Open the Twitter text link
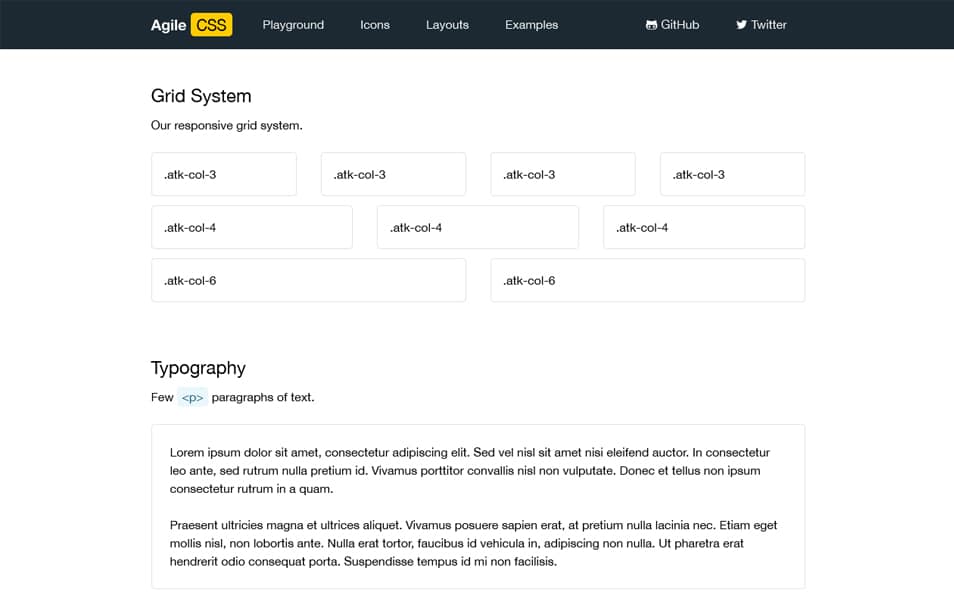This screenshot has height=600, width=954. pos(768,25)
